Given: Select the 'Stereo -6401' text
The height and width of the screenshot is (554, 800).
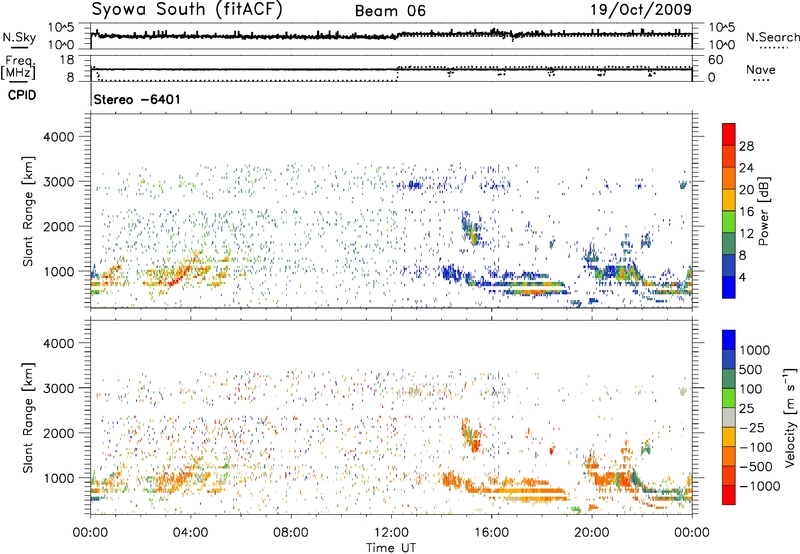Looking at the screenshot, I should click(137, 99).
